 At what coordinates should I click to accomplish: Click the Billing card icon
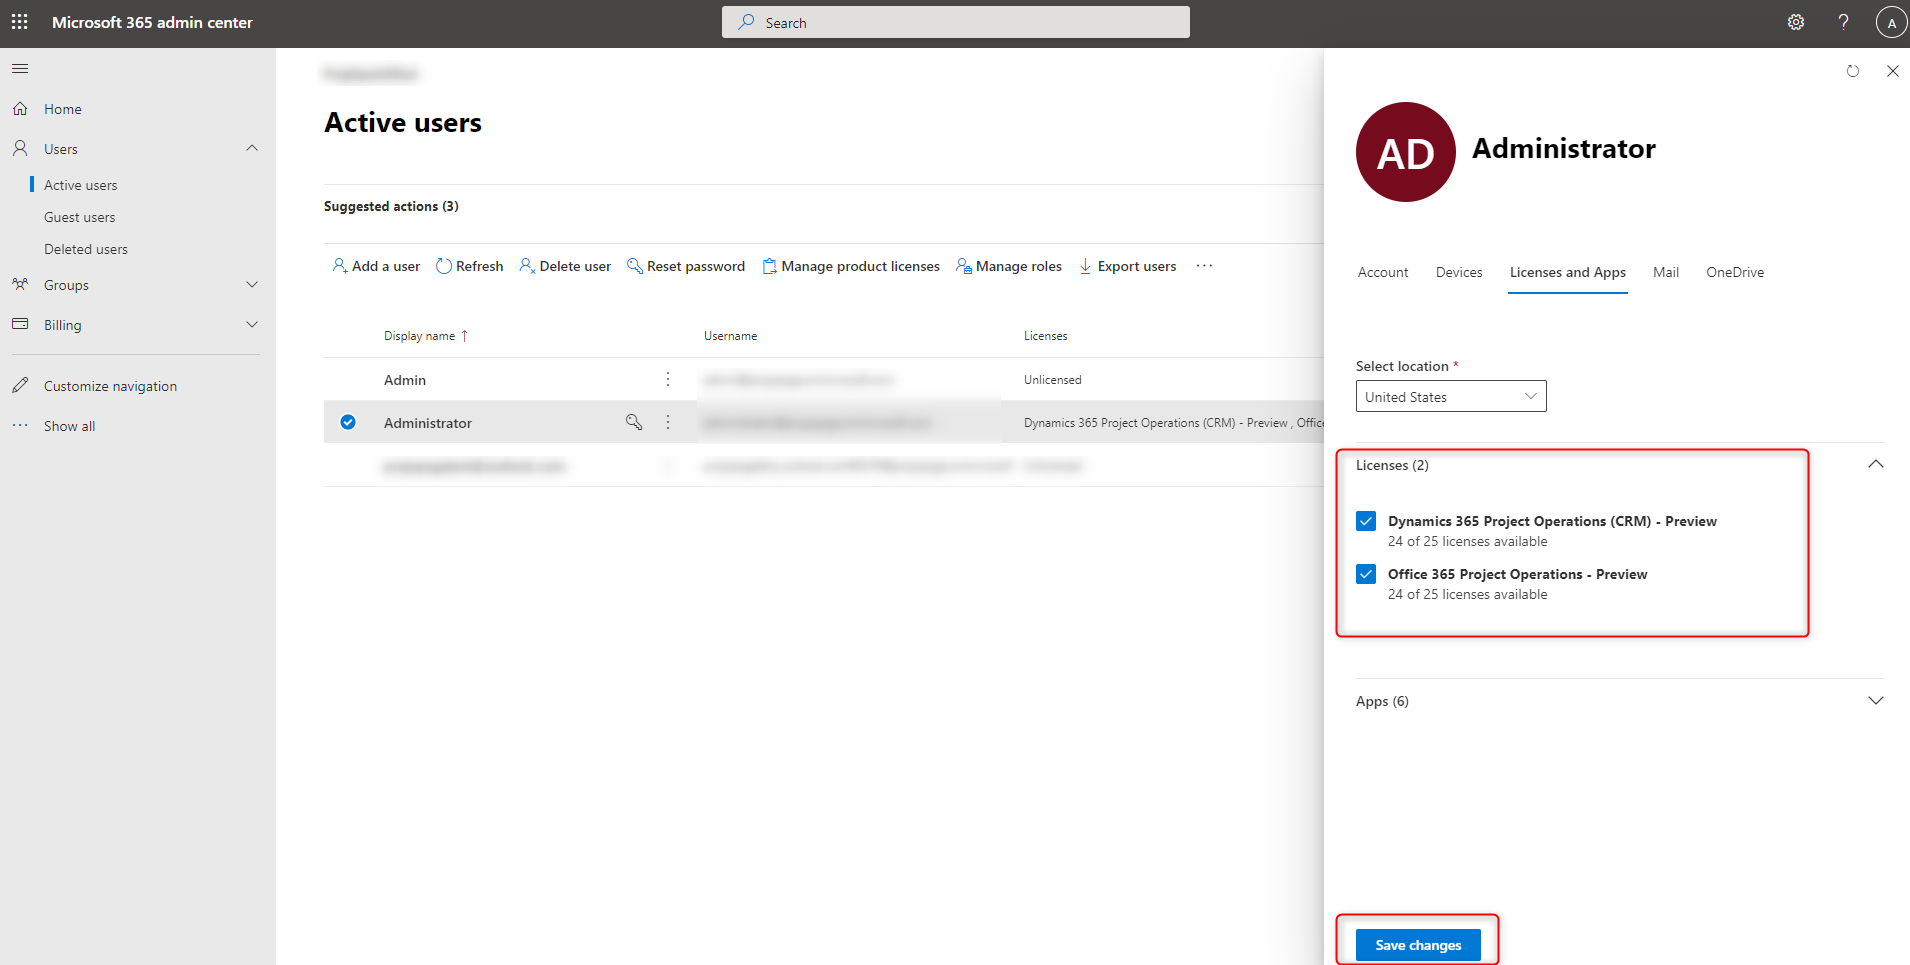click(x=20, y=324)
